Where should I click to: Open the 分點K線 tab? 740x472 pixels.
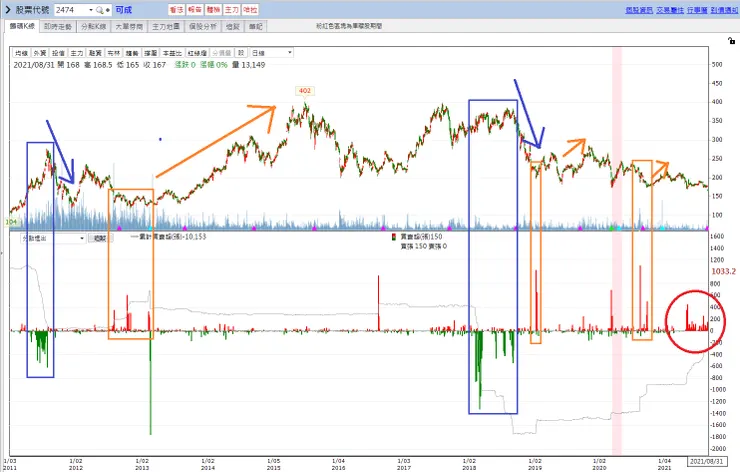(93, 26)
